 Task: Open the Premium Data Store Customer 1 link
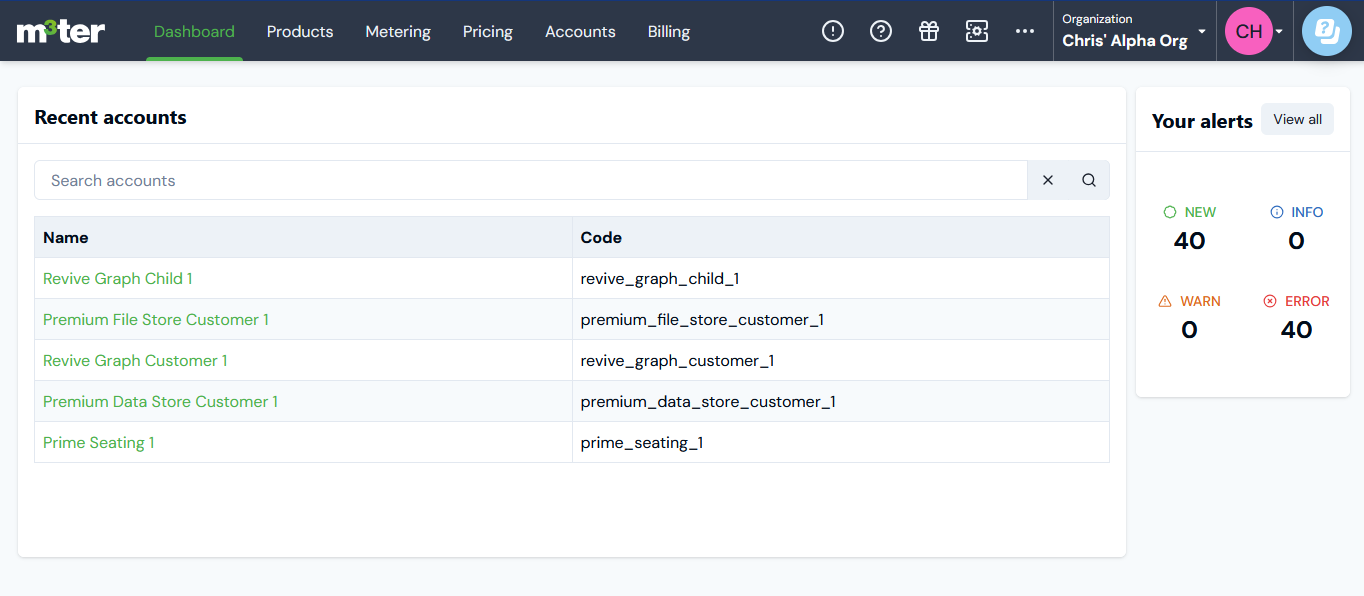click(x=160, y=401)
